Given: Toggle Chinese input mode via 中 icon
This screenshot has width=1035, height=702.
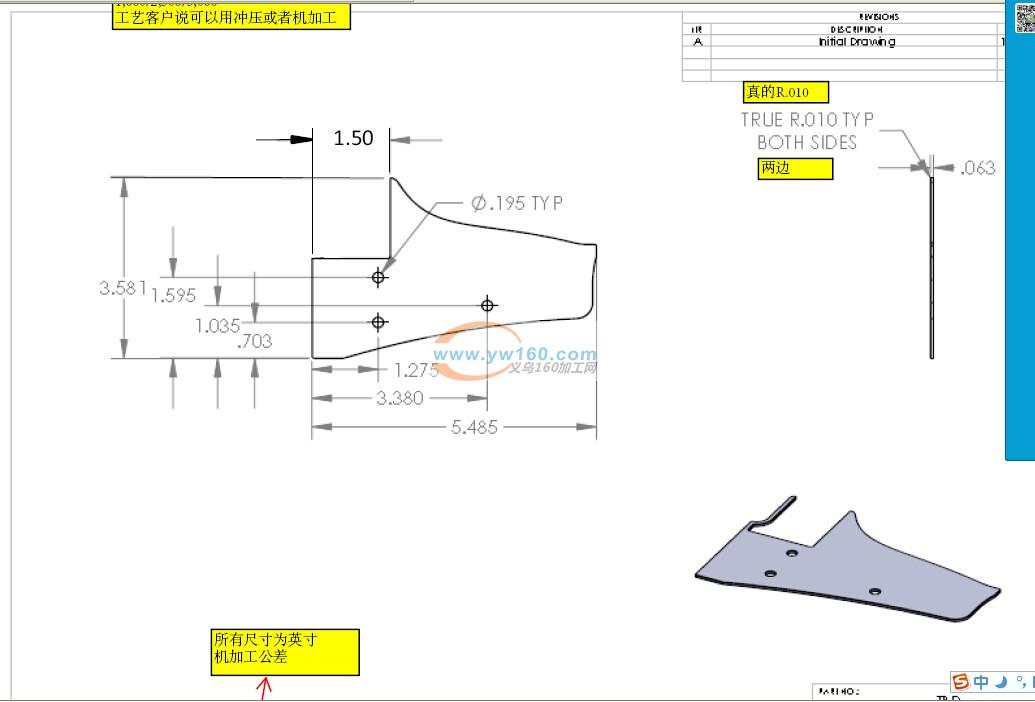Looking at the screenshot, I should 981,682.
